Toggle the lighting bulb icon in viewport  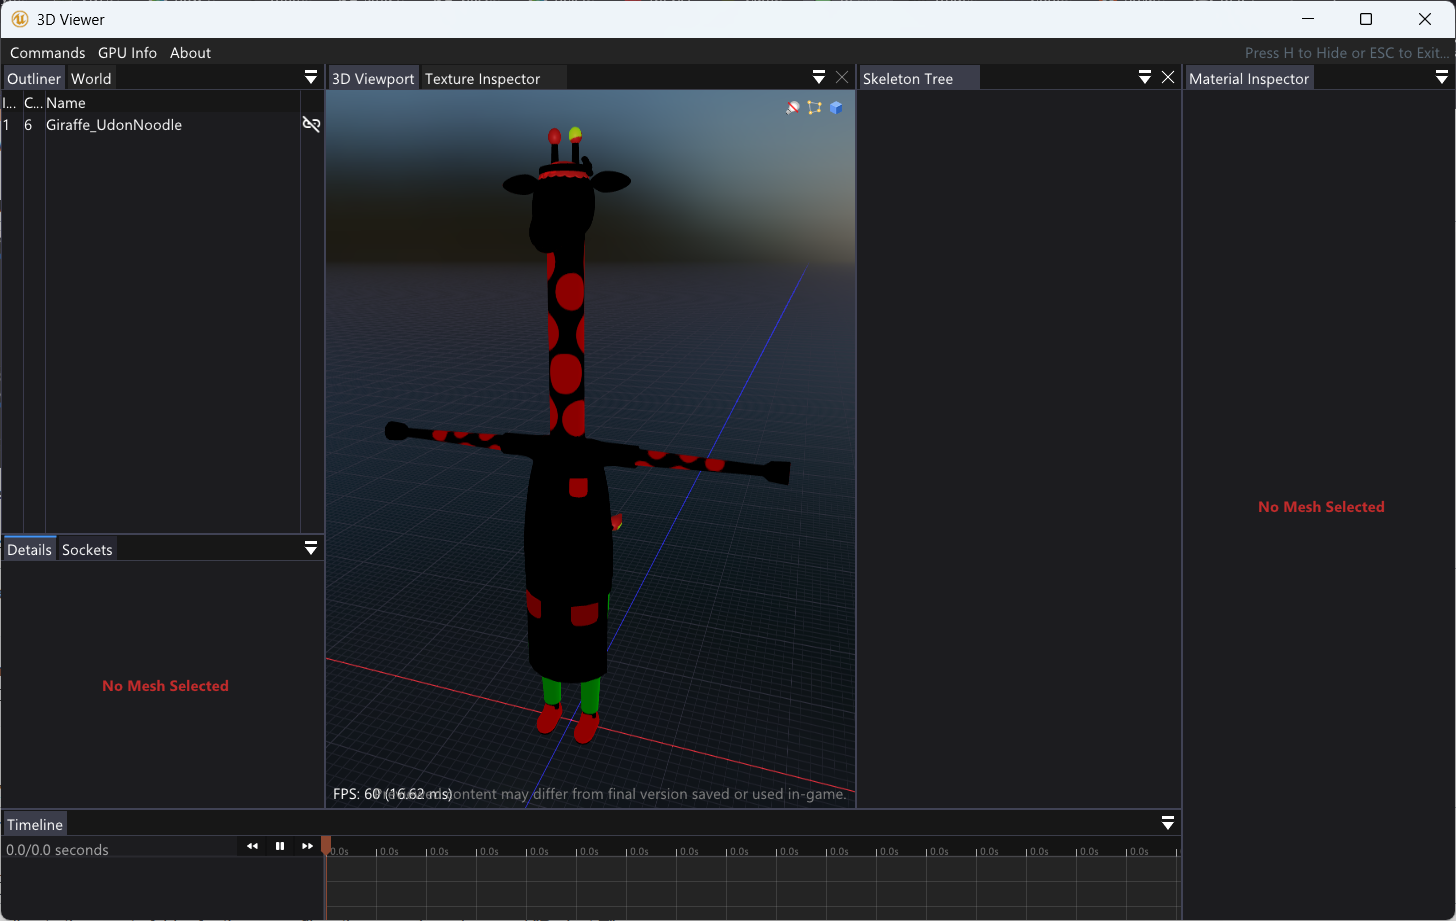793,107
